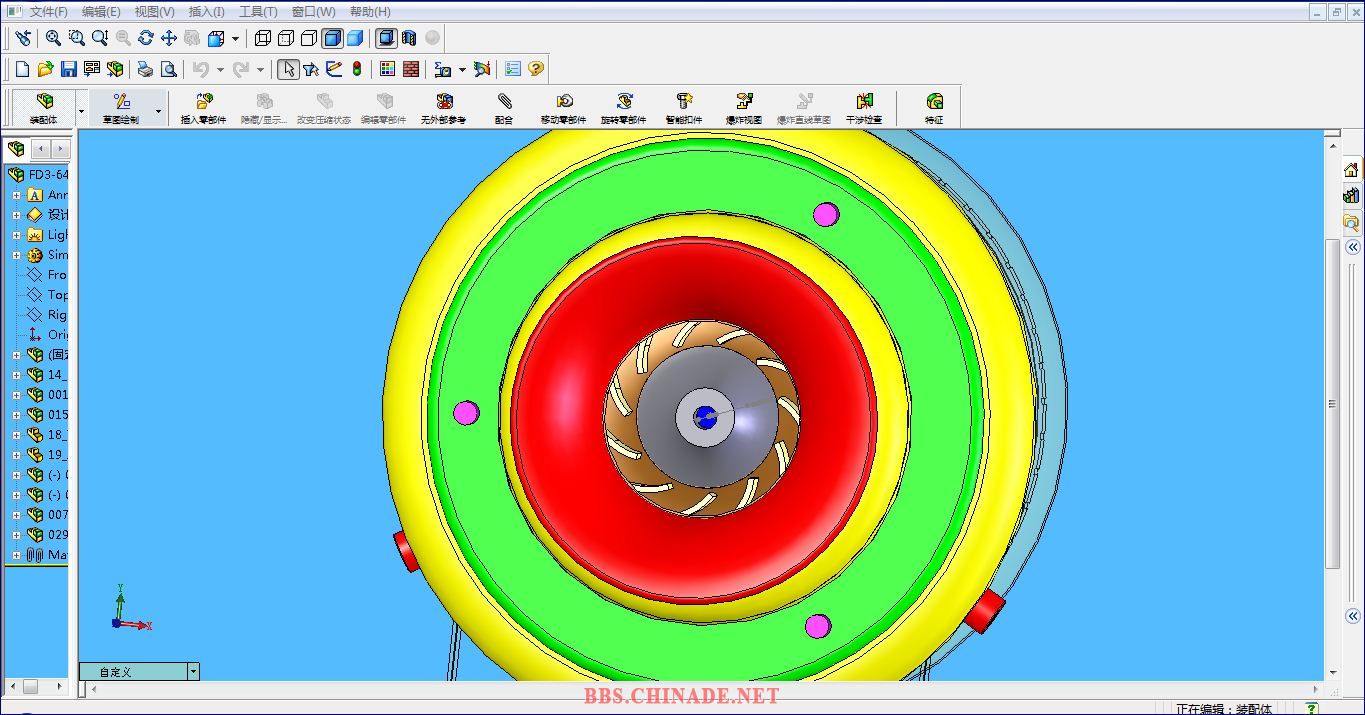Save the assembly with the floppy icon

coord(69,69)
